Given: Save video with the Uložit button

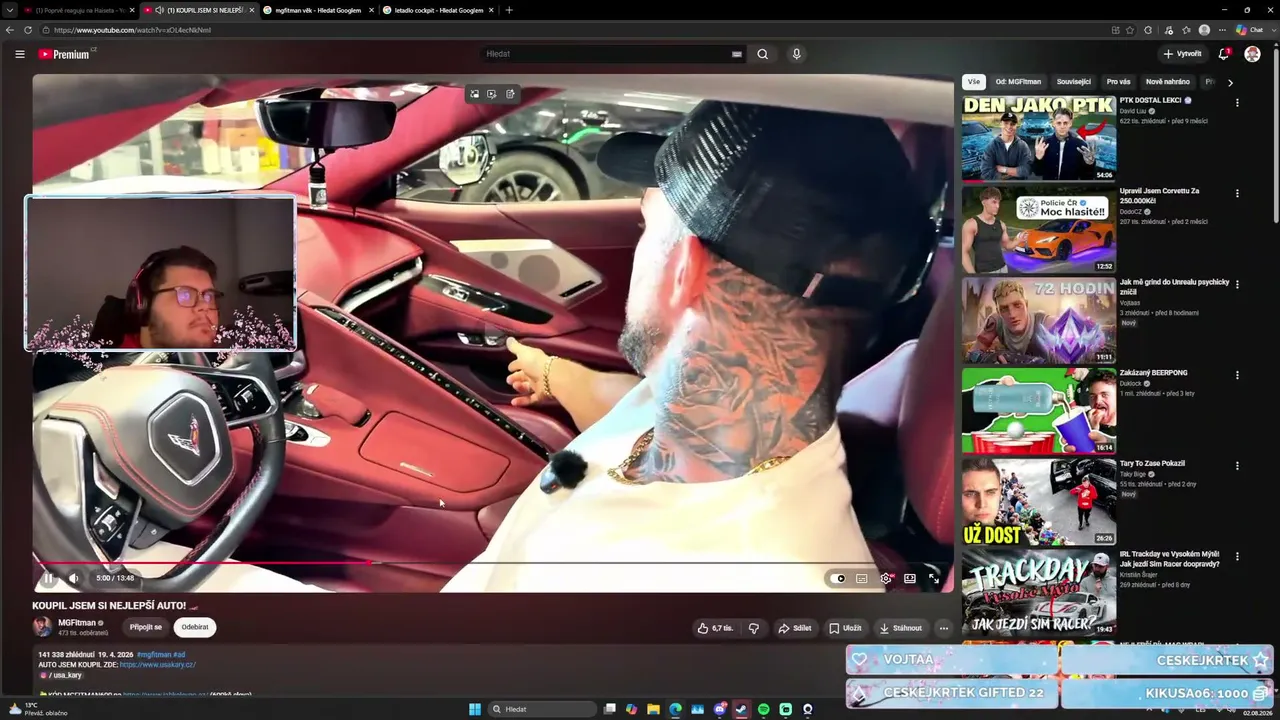Looking at the screenshot, I should pyautogui.click(x=845, y=628).
